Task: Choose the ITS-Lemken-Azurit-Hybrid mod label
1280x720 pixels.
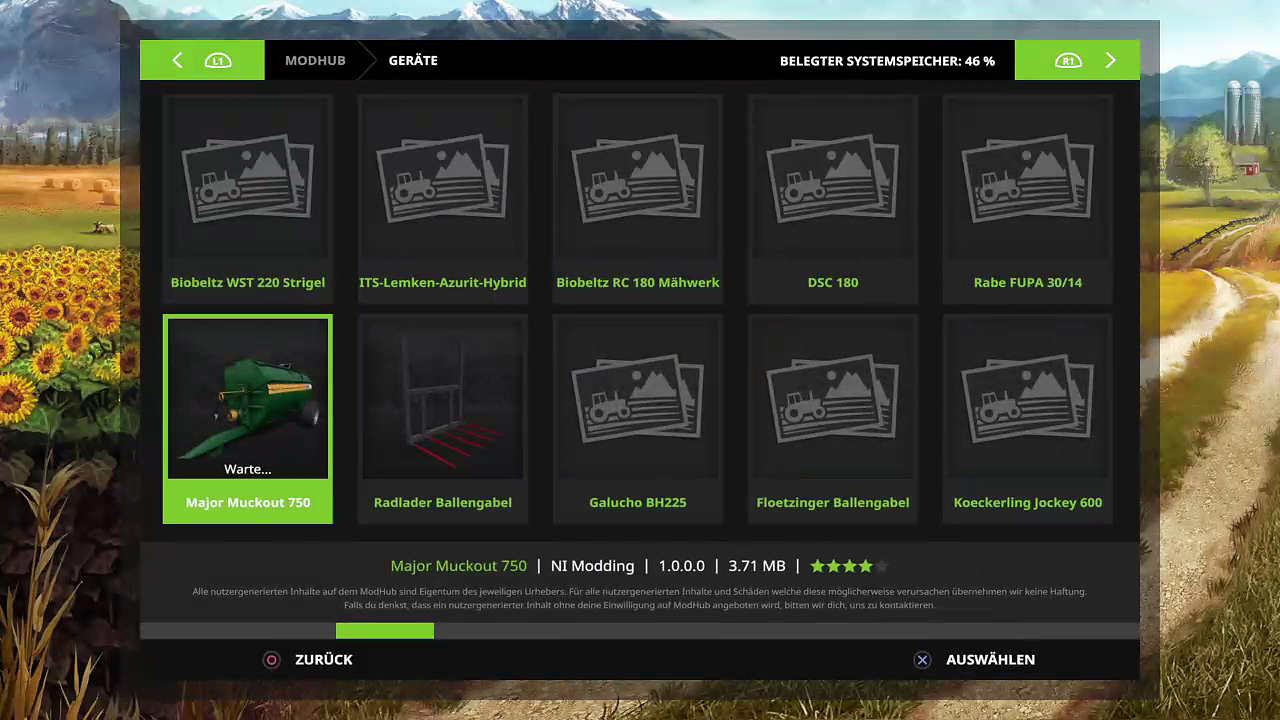Action: coord(443,283)
